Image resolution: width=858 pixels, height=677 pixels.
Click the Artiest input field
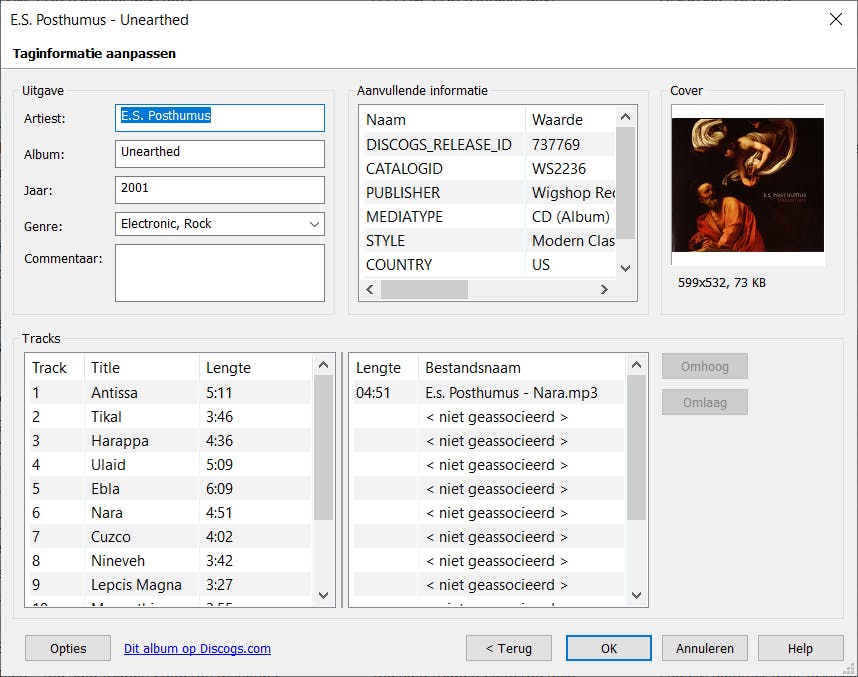219,118
